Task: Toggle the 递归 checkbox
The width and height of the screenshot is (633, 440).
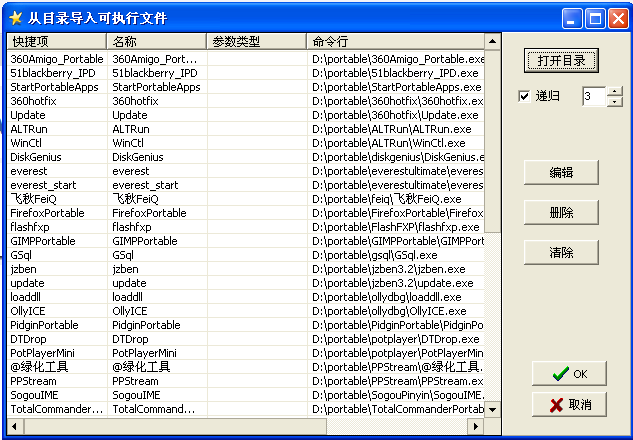Action: click(524, 96)
